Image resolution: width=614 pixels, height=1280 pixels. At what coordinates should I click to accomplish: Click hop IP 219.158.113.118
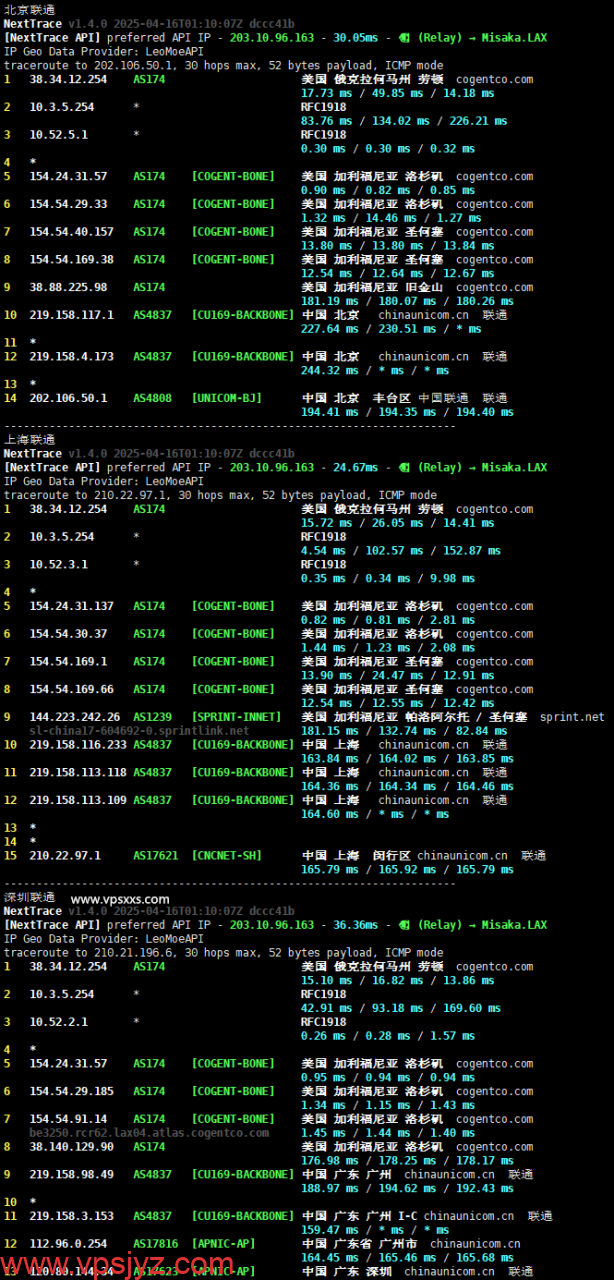78,772
